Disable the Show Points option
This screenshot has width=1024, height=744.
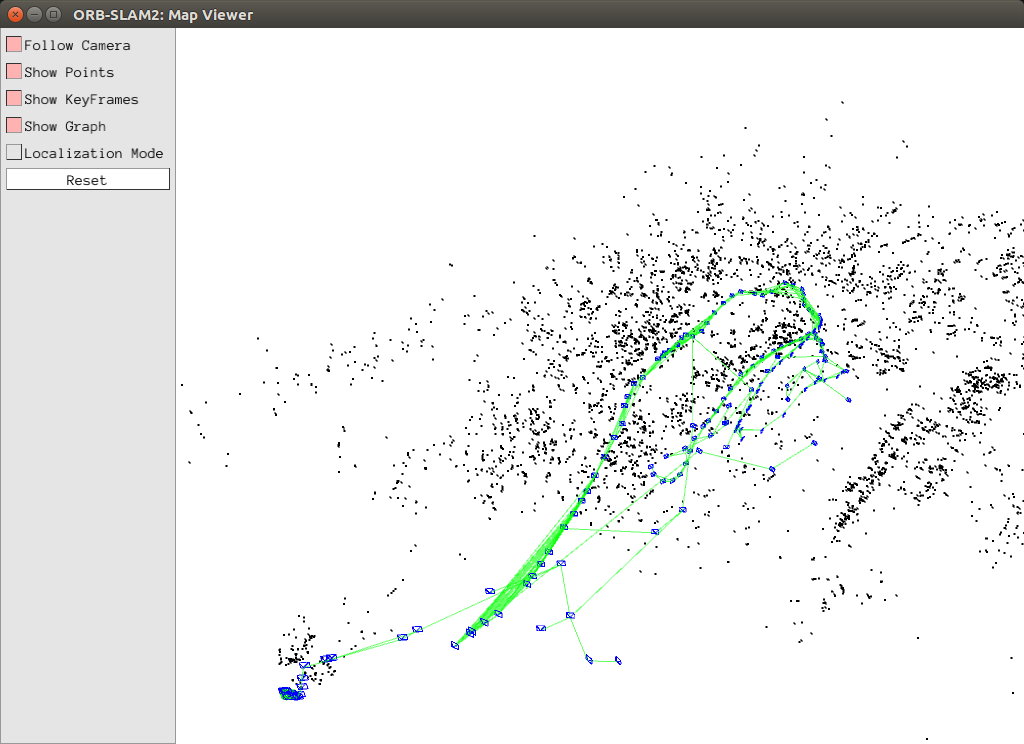(x=14, y=71)
